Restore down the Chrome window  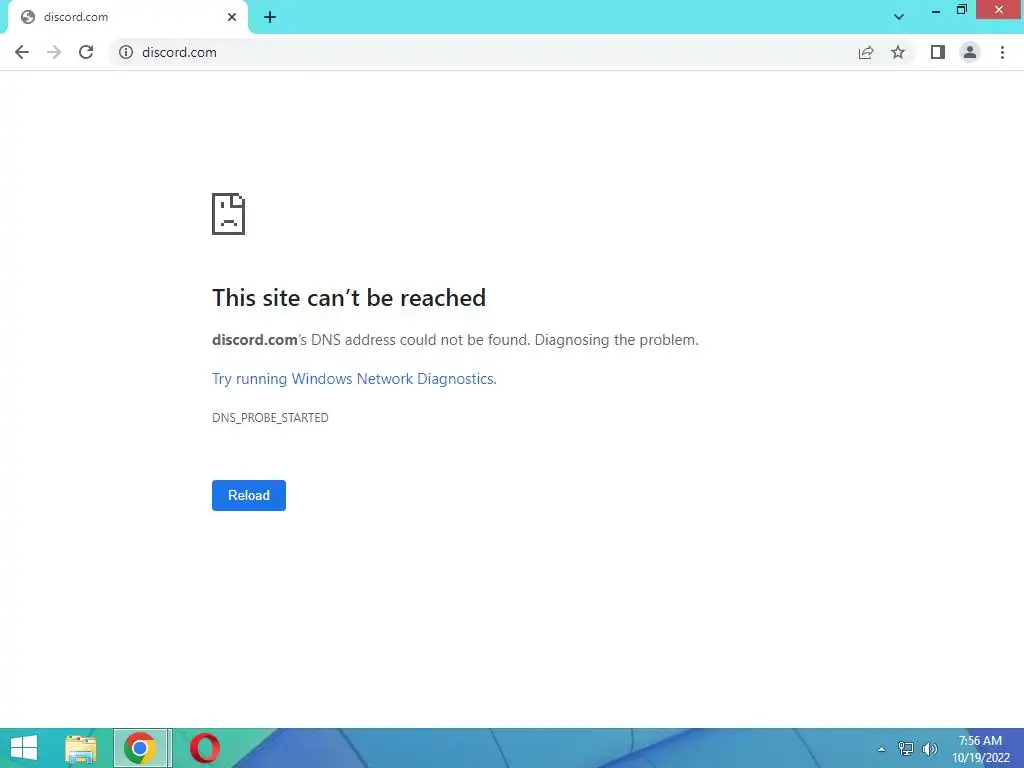(x=962, y=10)
